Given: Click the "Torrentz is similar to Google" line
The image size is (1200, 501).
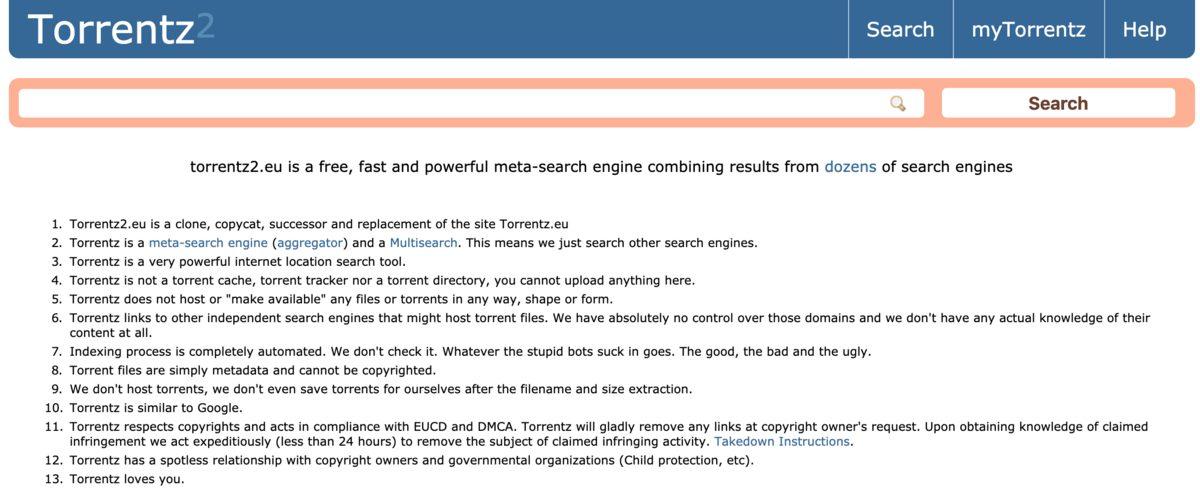Looking at the screenshot, I should click(156, 407).
